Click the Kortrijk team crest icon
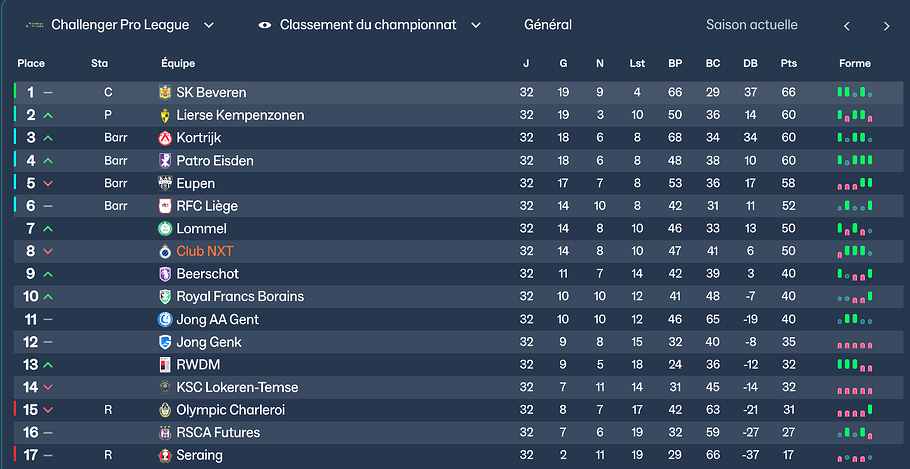910x469 pixels. (x=165, y=138)
